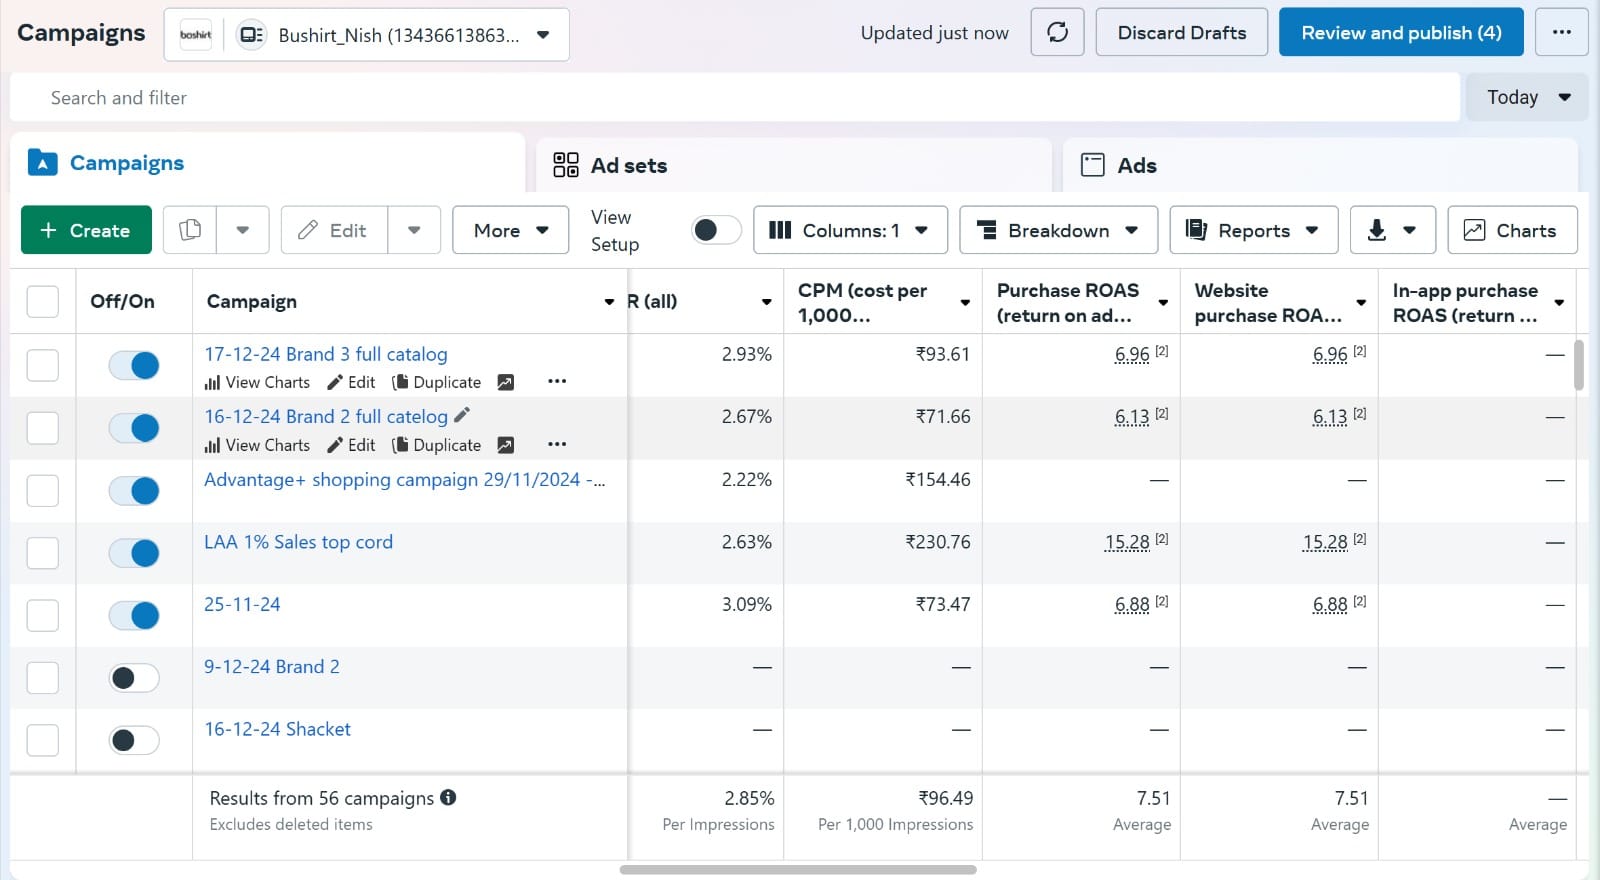Expand the Columns: 1 dropdown
This screenshot has width=1600, height=880.
[x=850, y=230]
